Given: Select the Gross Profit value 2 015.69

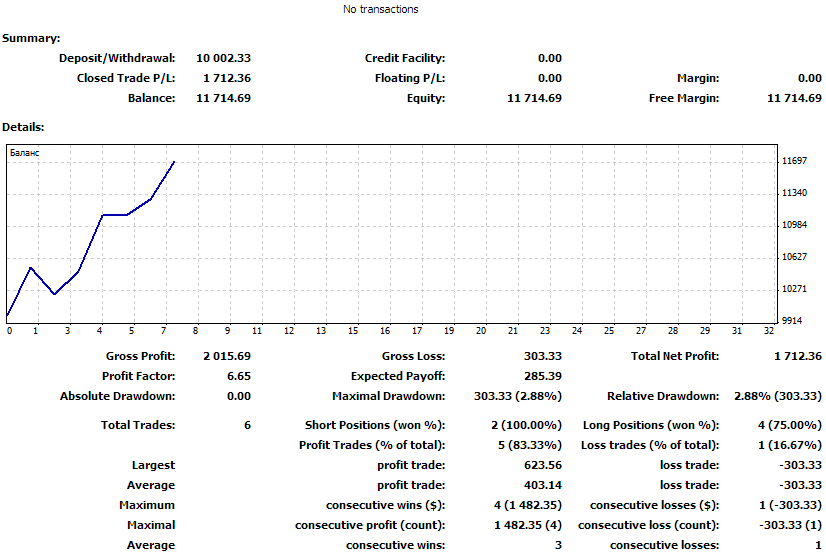Looking at the screenshot, I should pyautogui.click(x=227, y=357).
